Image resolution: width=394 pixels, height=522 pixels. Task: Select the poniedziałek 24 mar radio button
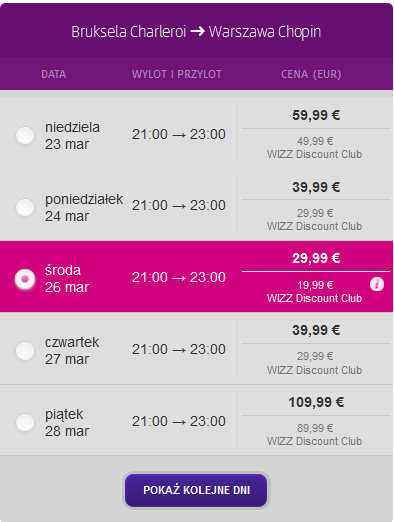[25, 207]
